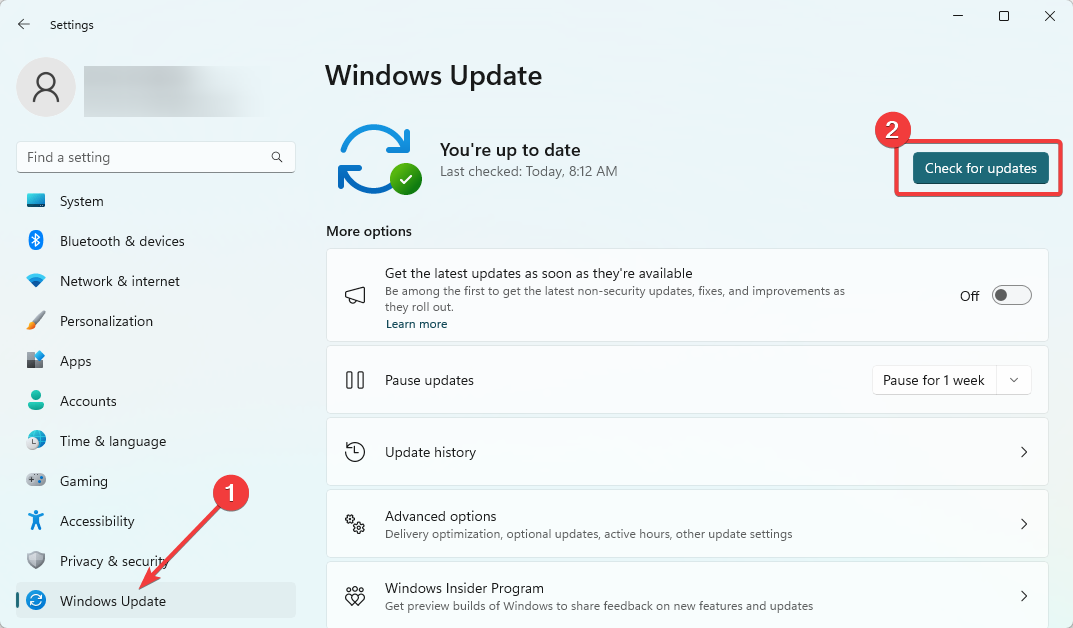Click the Advanced options gears icon
Screen dimensions: 1073x628
[x=354, y=524]
